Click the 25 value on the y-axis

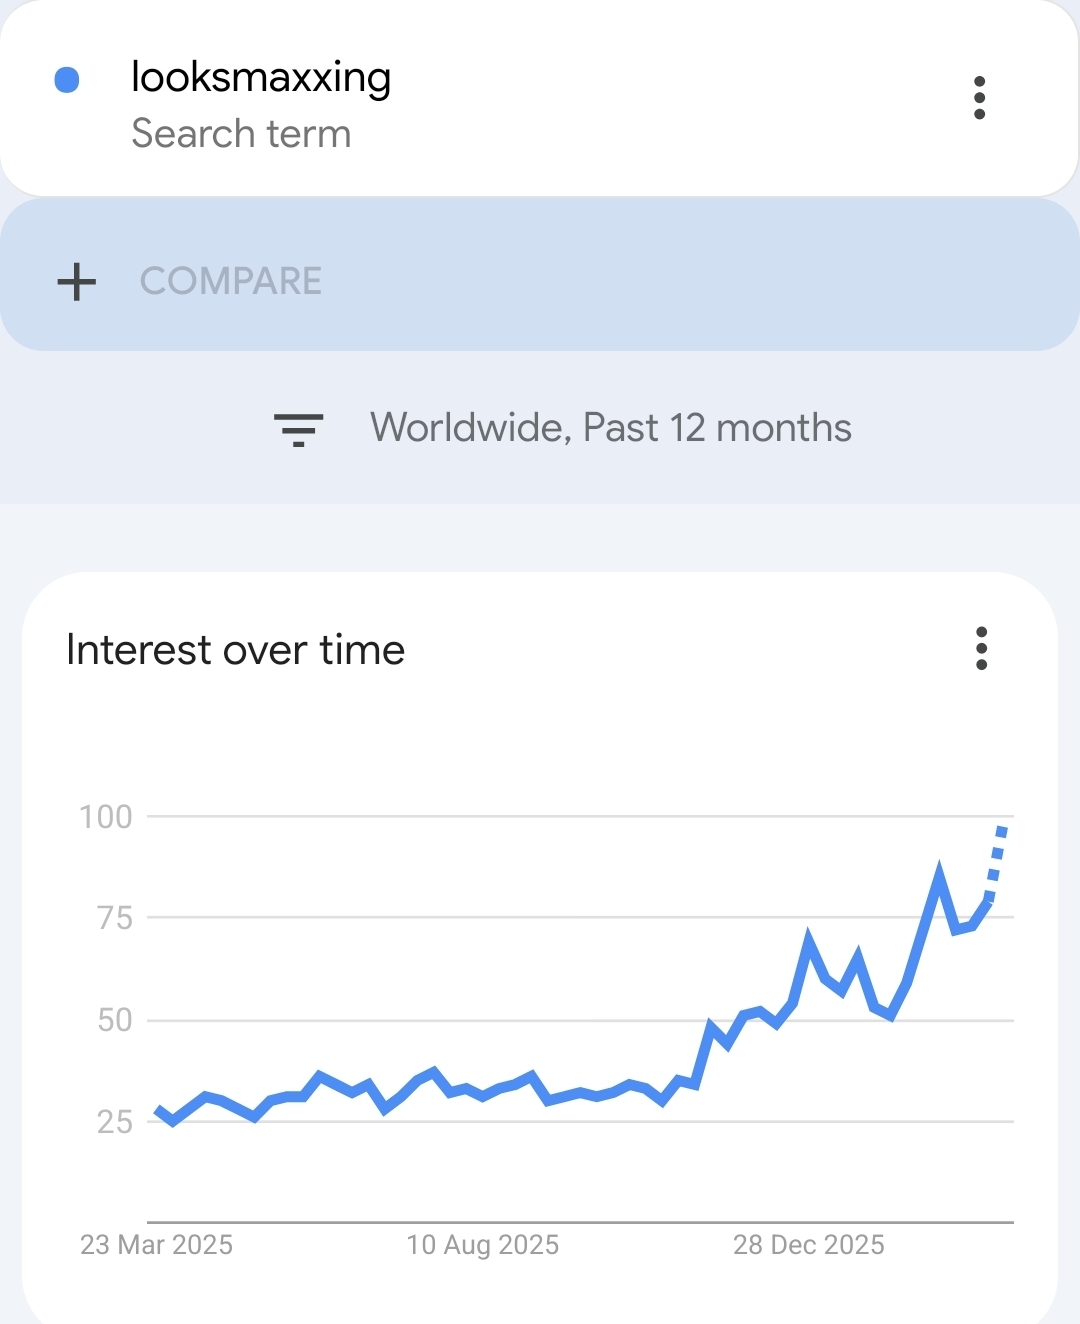pyautogui.click(x=115, y=1122)
